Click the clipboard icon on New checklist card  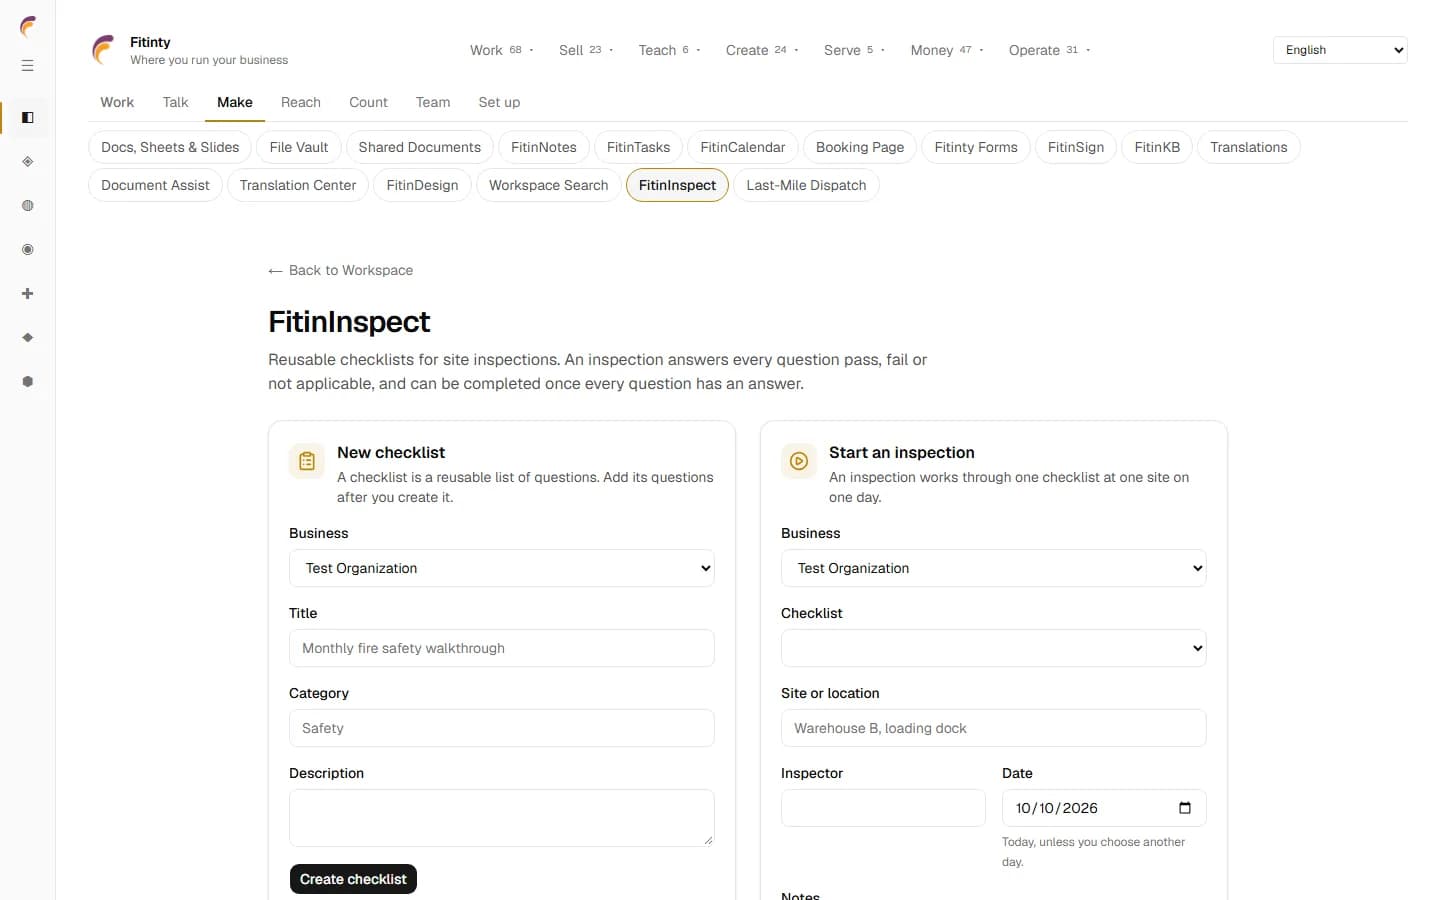pos(307,461)
